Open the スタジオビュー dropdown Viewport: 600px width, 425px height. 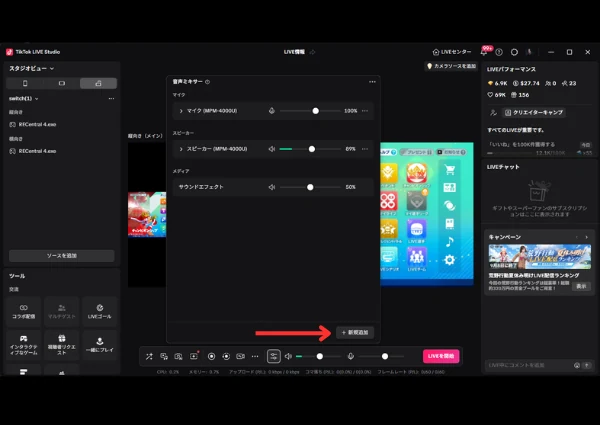[32, 68]
